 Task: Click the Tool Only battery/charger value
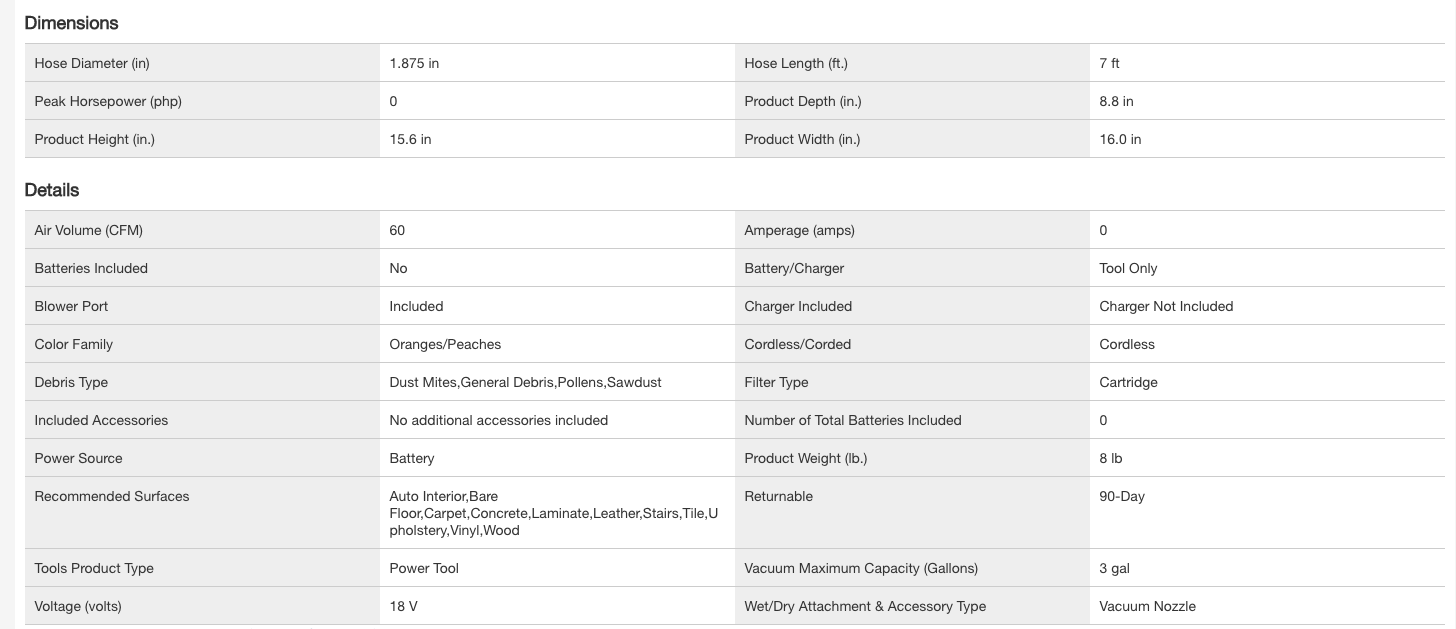1128,268
